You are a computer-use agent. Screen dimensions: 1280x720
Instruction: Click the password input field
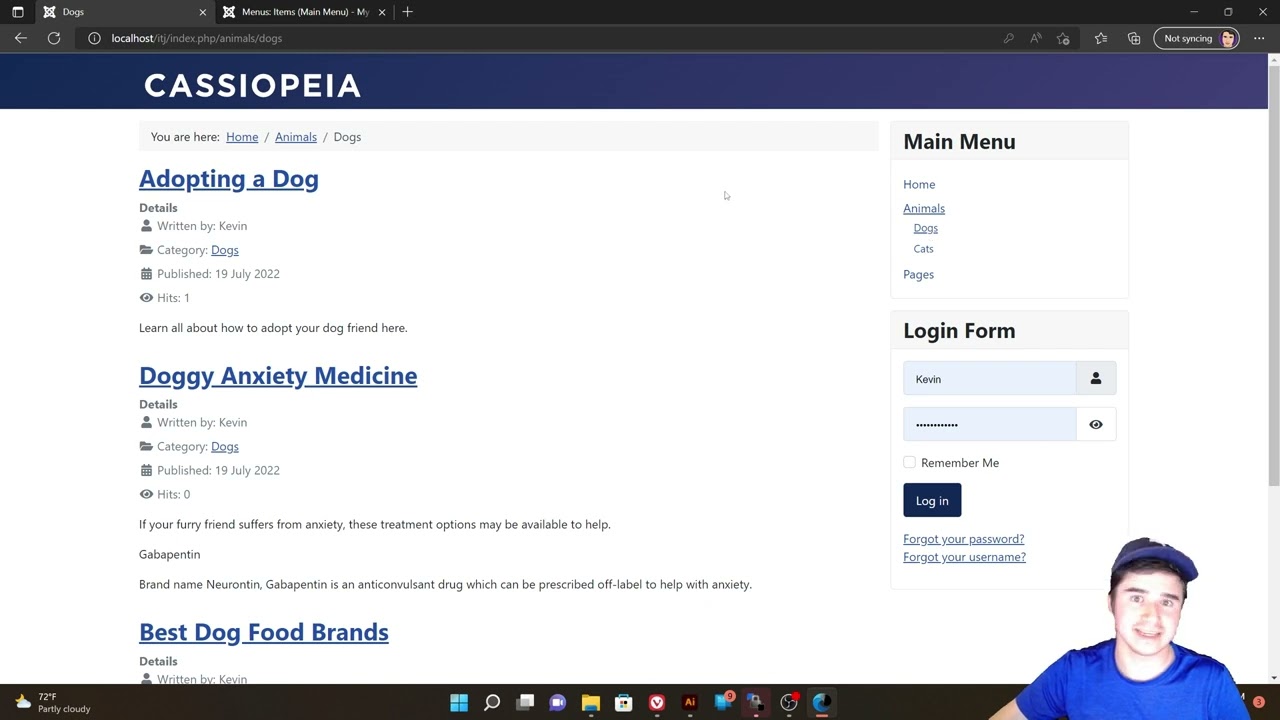[x=990, y=425]
